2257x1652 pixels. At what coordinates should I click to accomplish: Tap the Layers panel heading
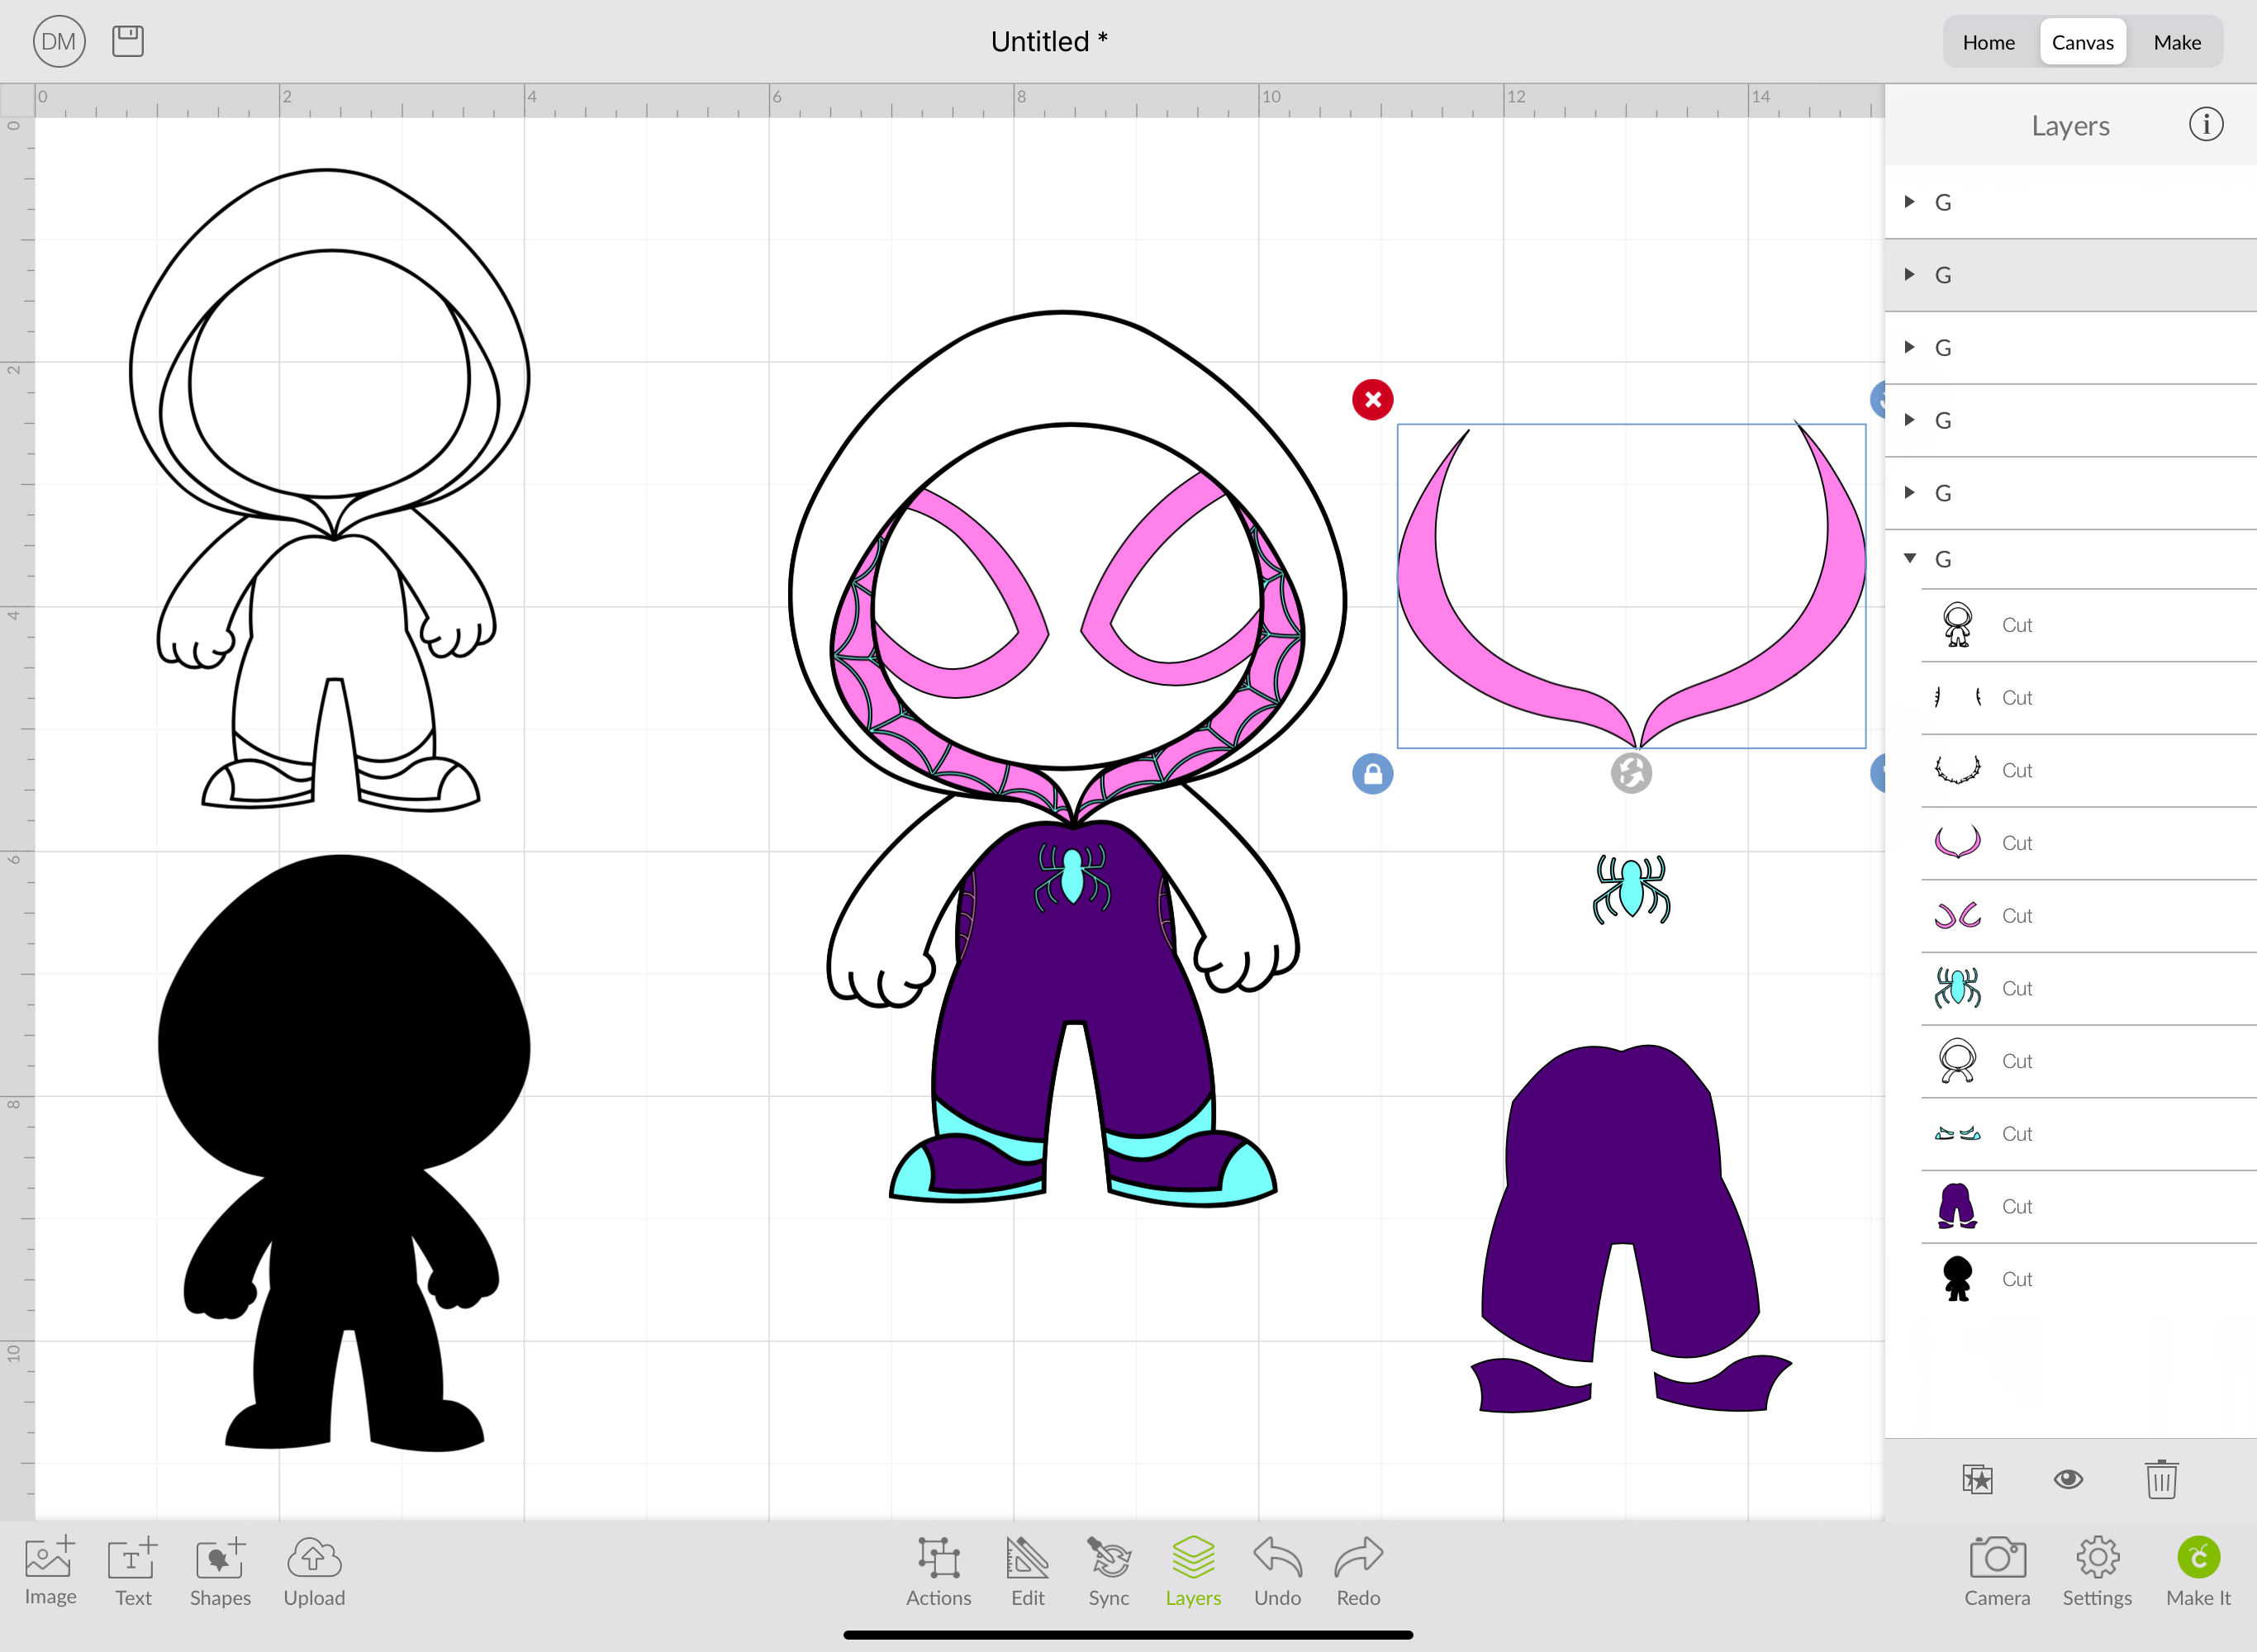[2070, 126]
